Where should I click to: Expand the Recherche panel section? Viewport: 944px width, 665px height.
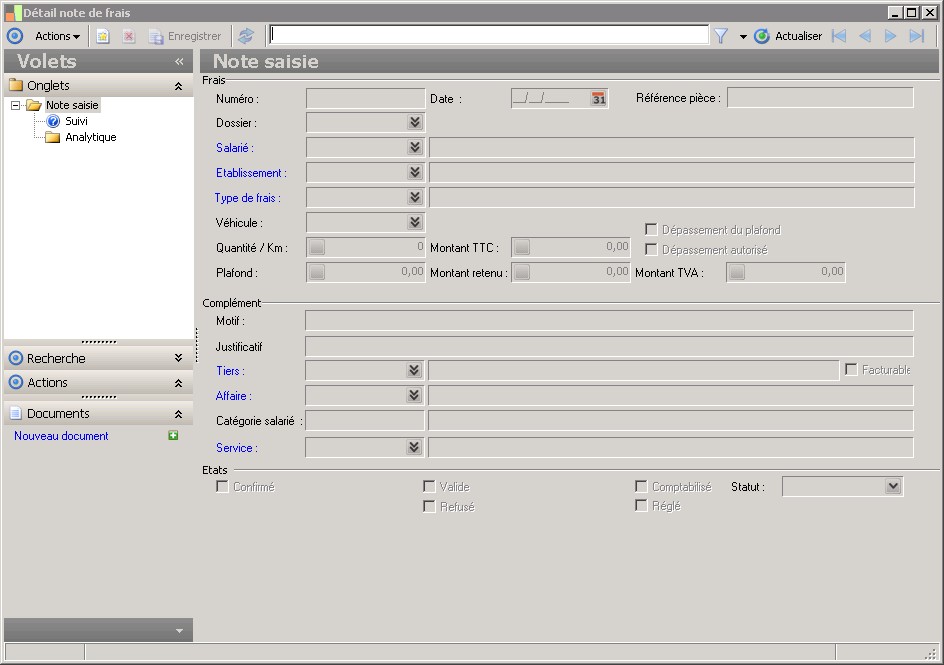(x=178, y=358)
